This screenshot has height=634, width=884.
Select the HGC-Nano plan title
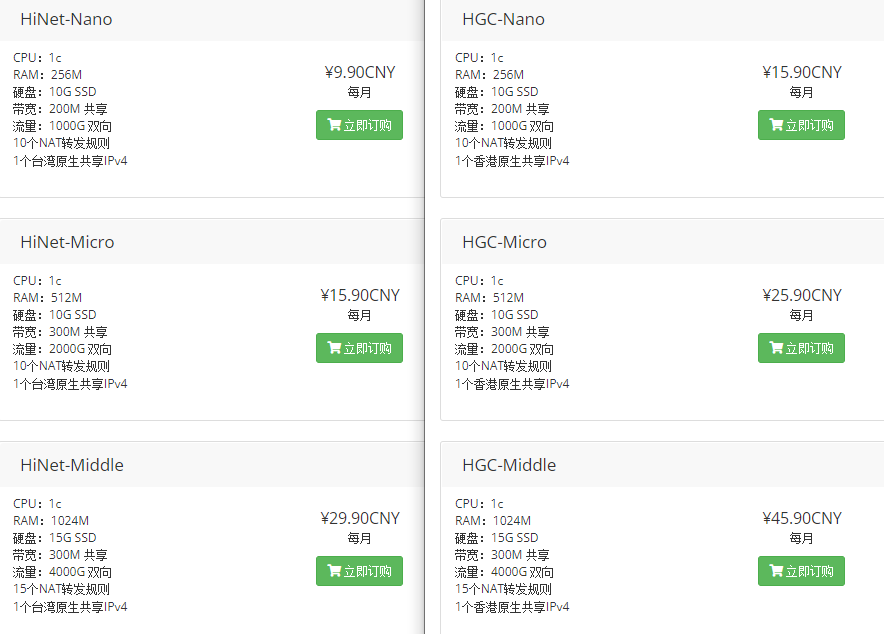point(503,19)
